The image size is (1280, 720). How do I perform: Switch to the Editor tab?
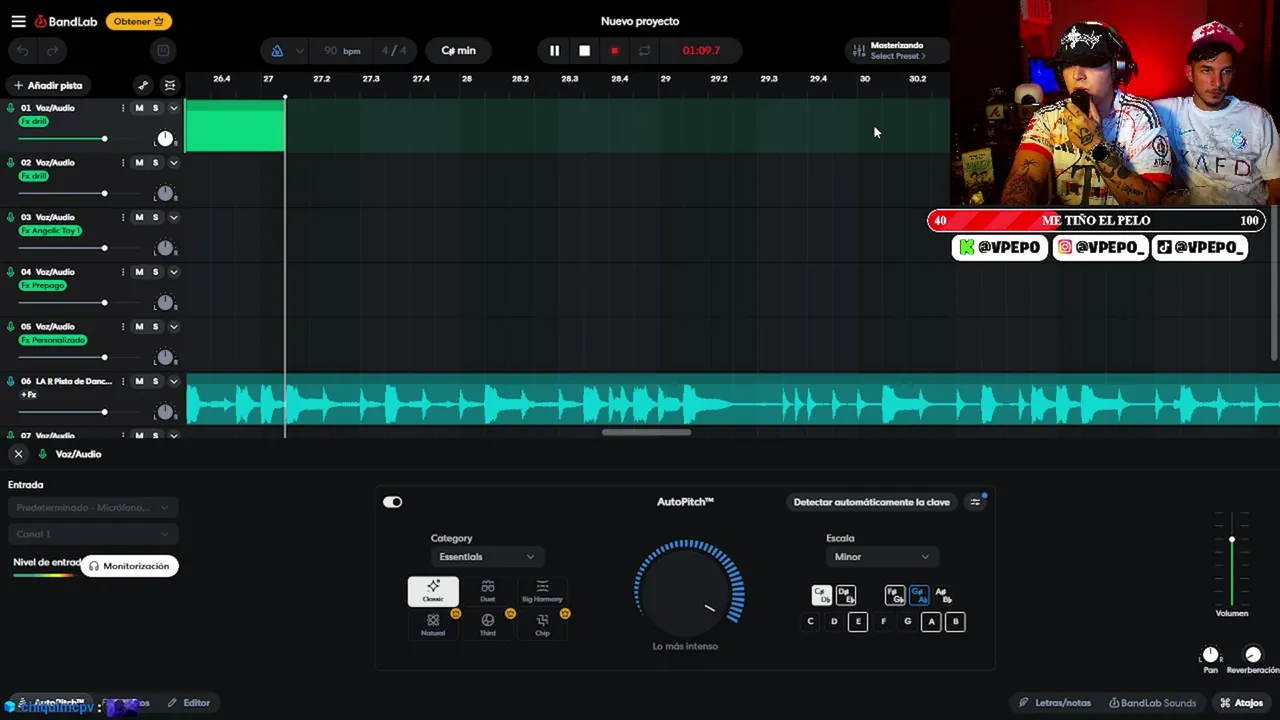pos(189,703)
